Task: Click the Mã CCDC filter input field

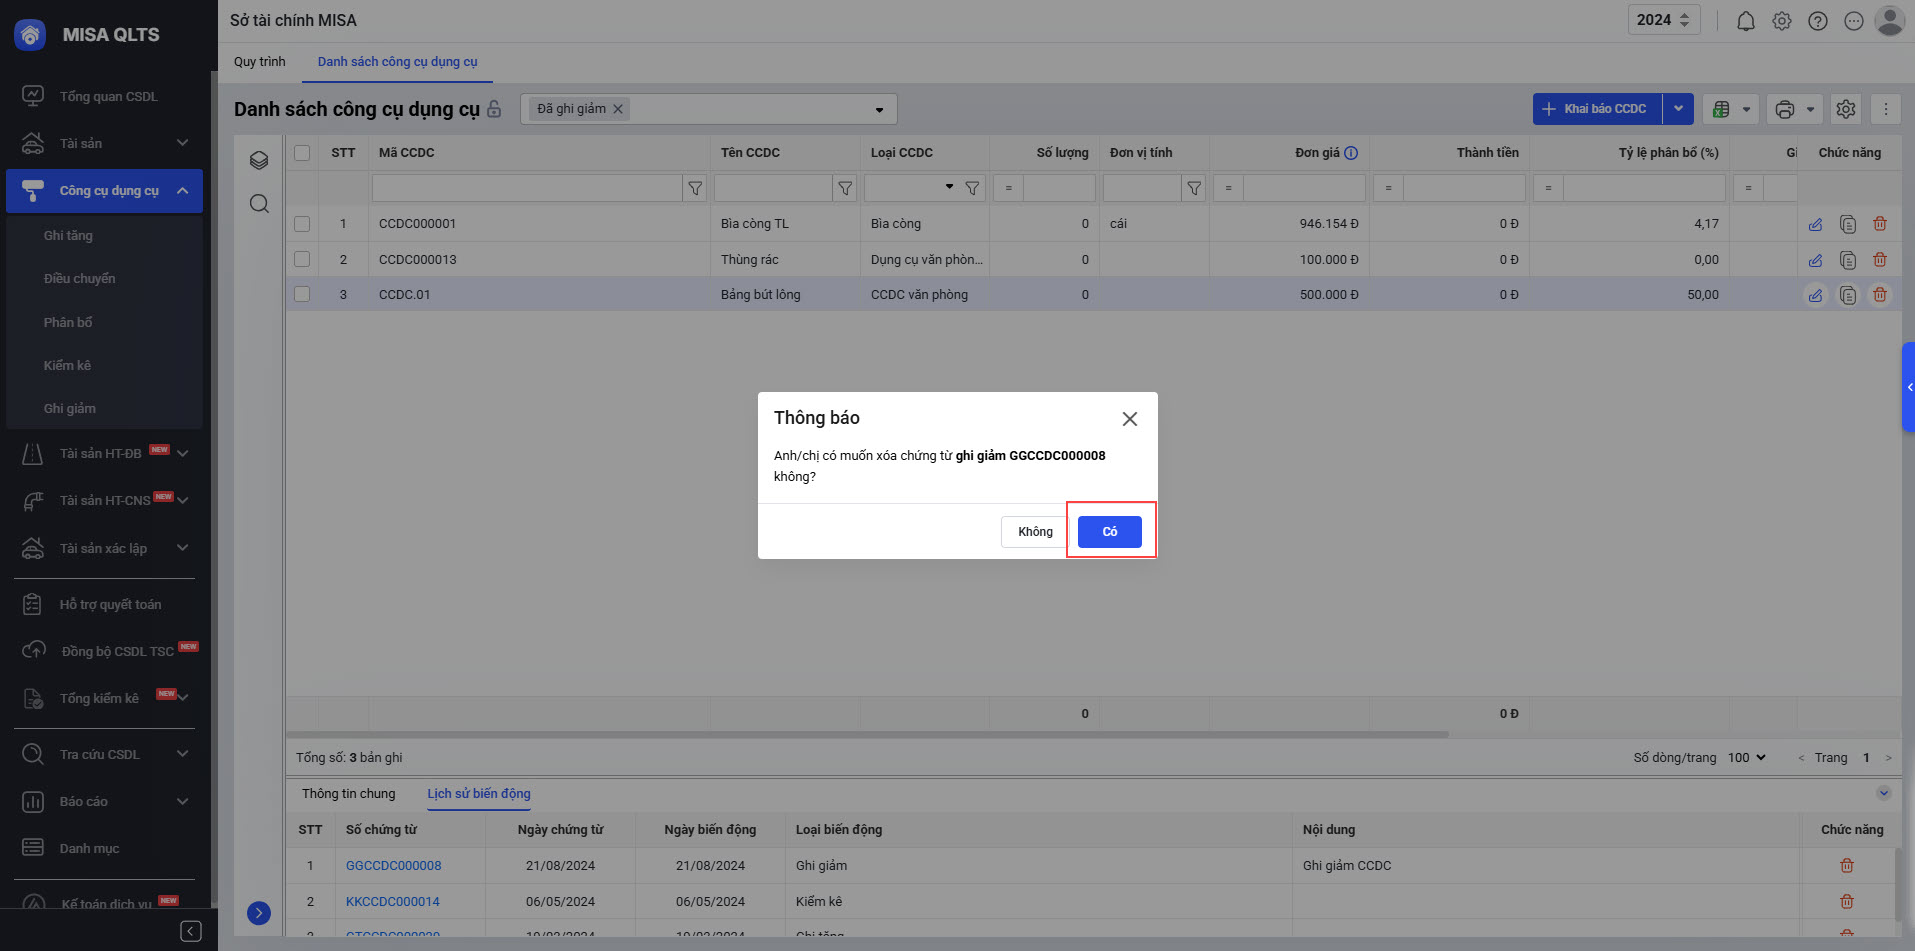Action: coord(526,188)
